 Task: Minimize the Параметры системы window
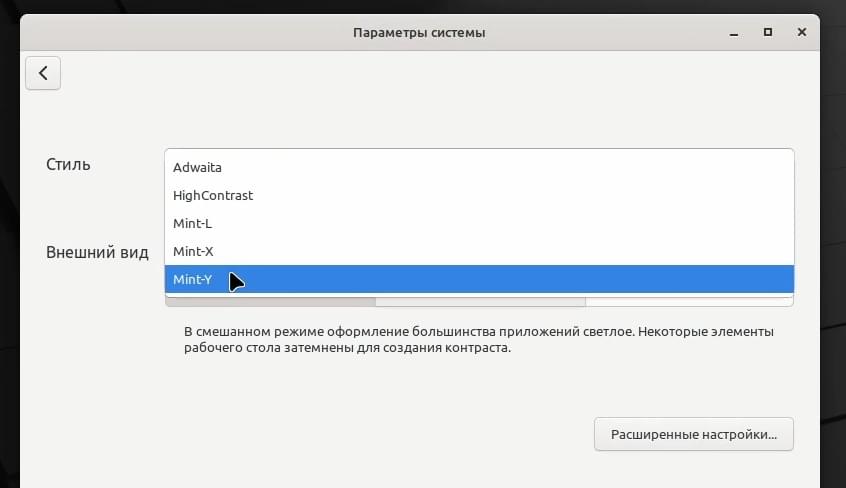click(734, 33)
